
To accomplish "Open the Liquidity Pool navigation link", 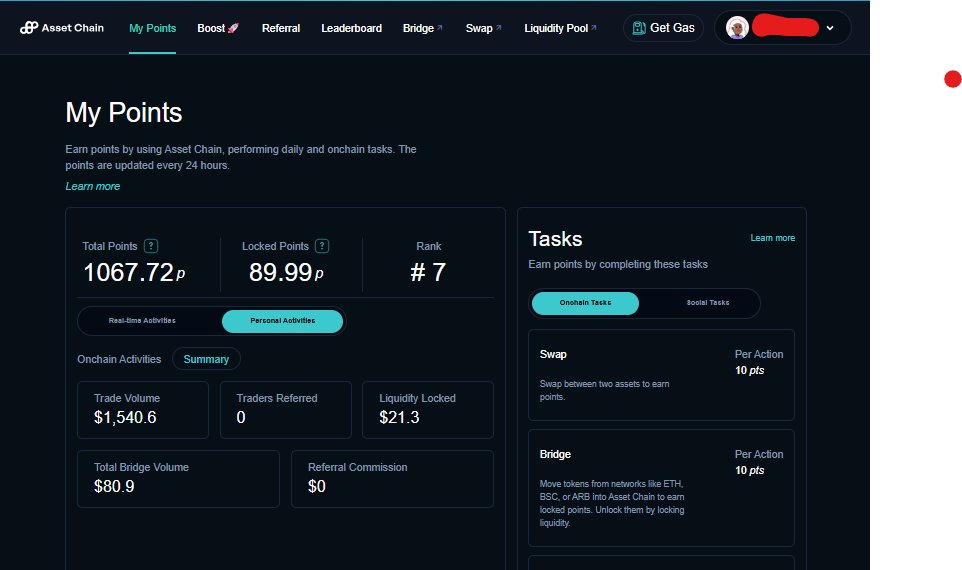I will [x=560, y=28].
